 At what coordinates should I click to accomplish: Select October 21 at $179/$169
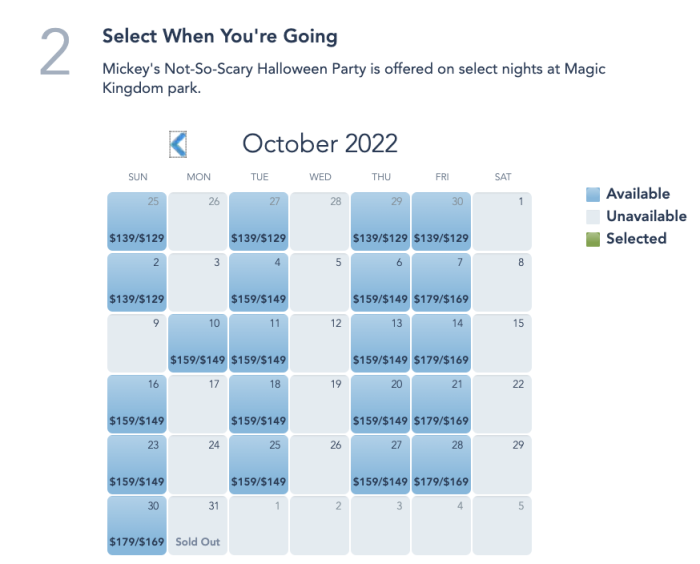[x=441, y=404]
